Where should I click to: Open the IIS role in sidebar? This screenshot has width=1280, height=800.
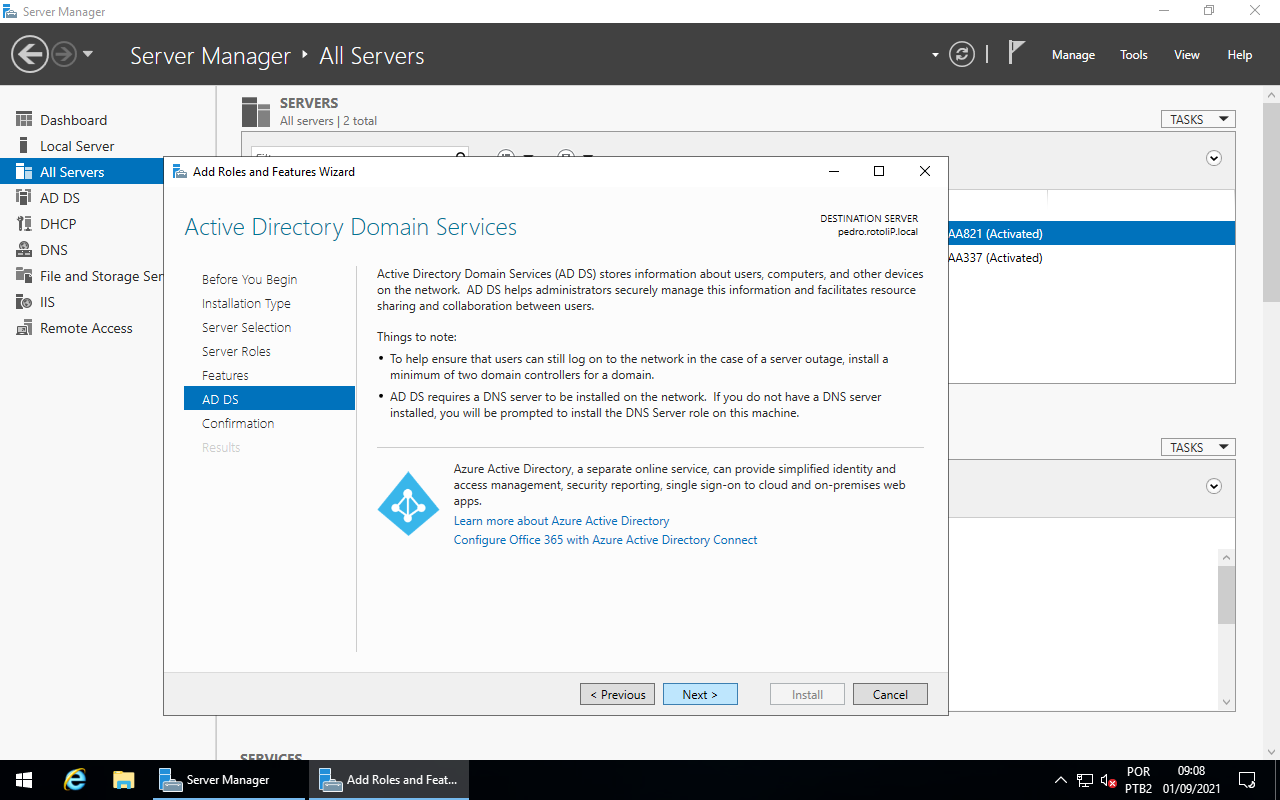click(47, 302)
